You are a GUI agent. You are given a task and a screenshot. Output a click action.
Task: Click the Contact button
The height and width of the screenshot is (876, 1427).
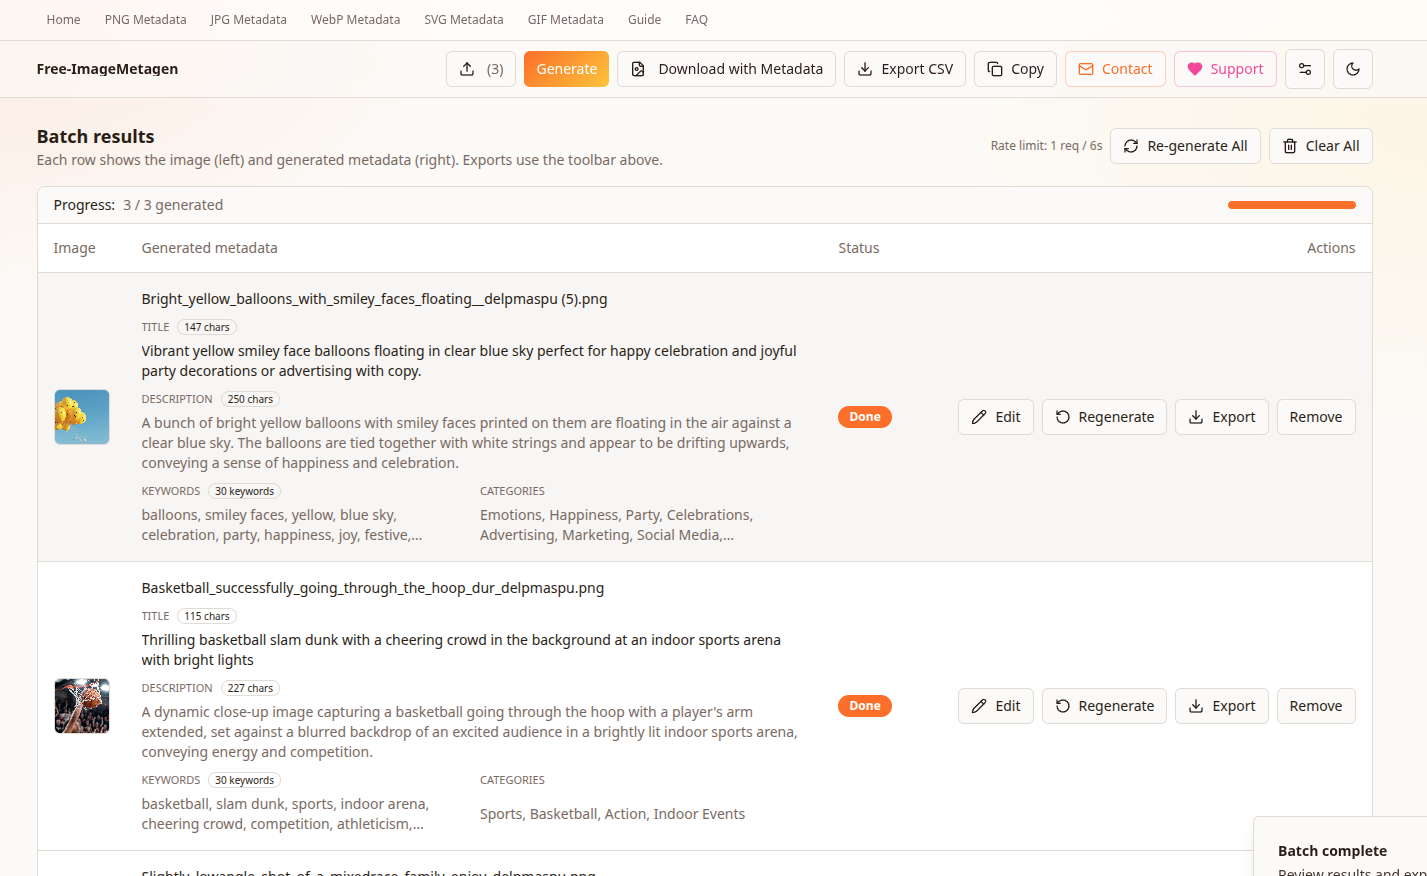tap(1115, 69)
